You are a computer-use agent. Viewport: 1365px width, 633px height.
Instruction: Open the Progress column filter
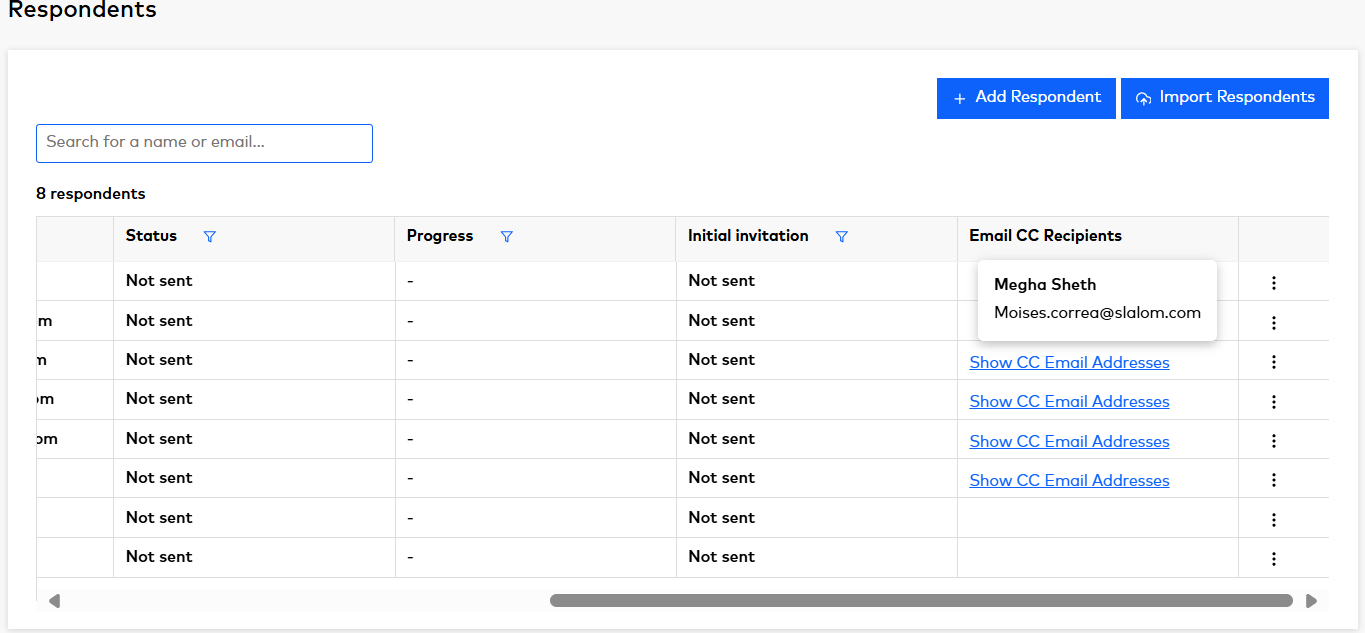coord(506,237)
